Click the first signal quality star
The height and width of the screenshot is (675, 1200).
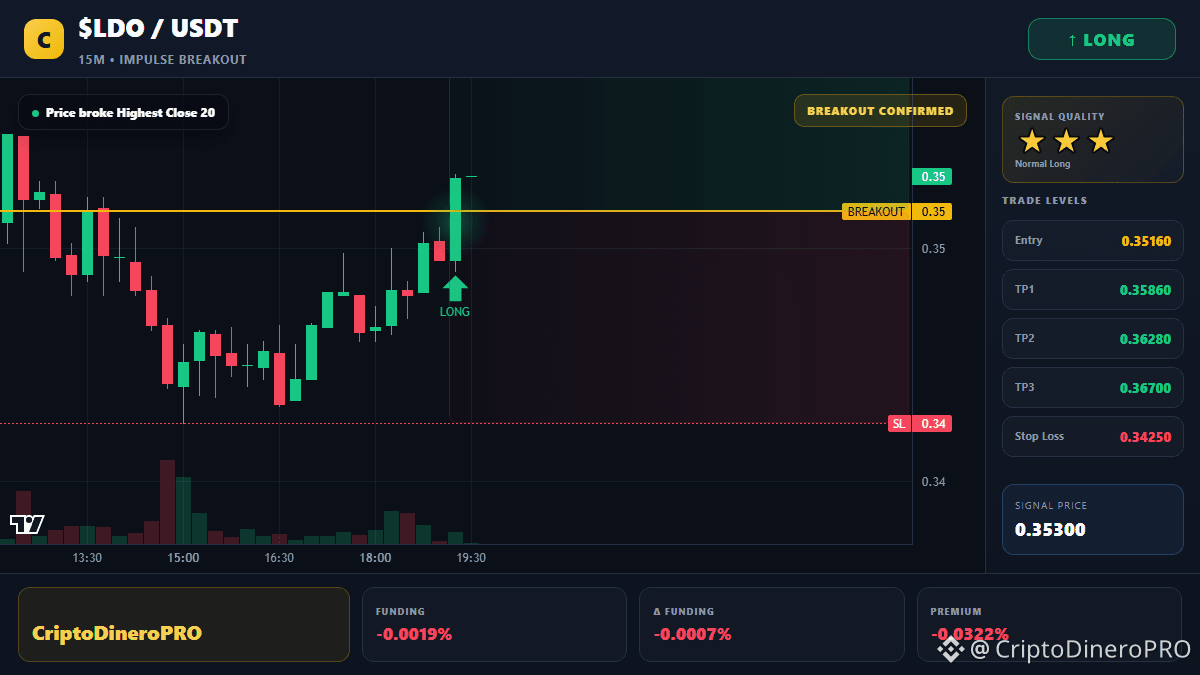[1031, 141]
